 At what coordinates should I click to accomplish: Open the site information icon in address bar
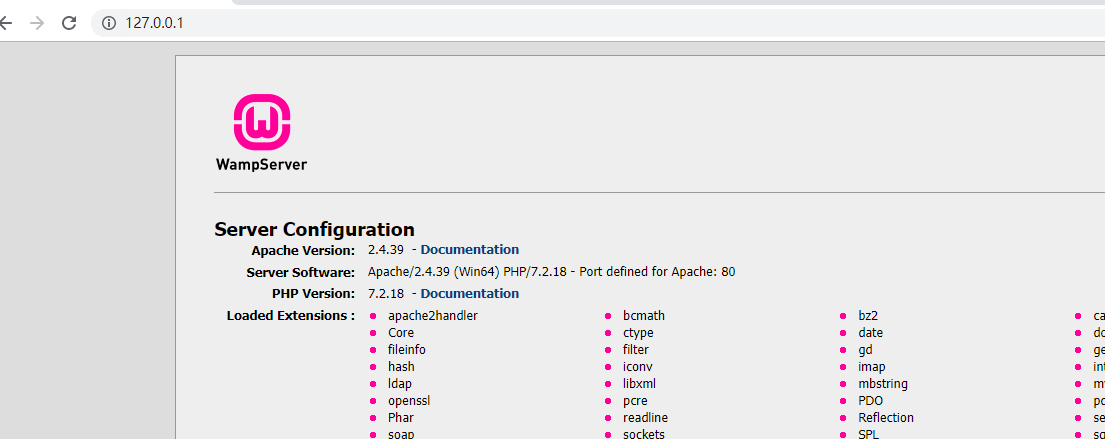point(109,23)
